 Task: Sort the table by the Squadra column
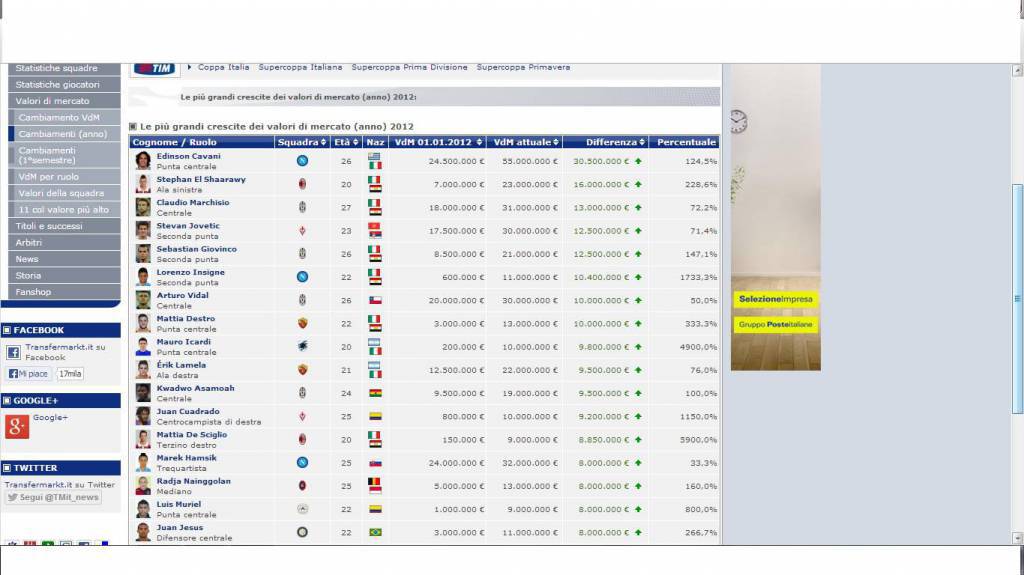coord(301,142)
